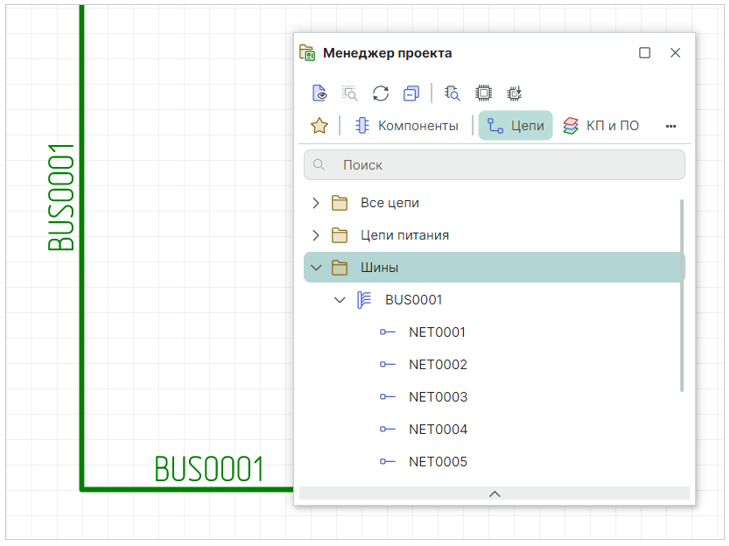Click the bottom panel collapse chevron bar
The width and height of the screenshot is (729, 546).
click(494, 493)
